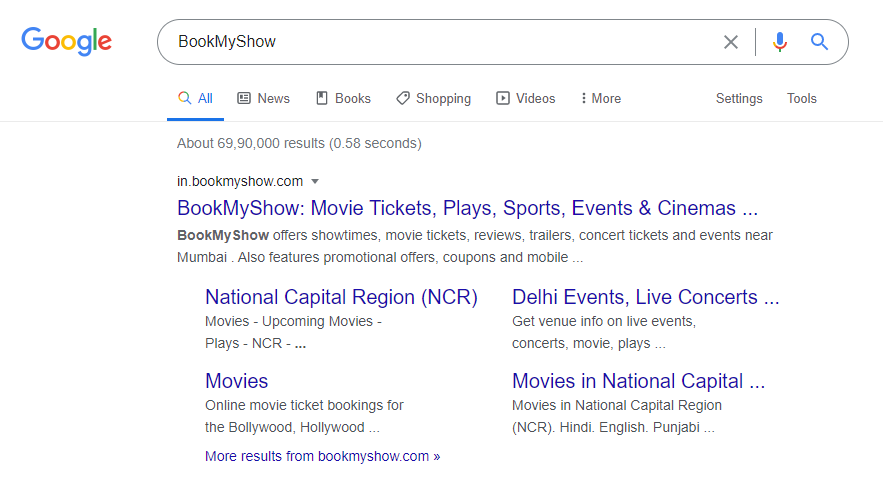Expand dropdown arrow beside in.bookmyshow.com
The image size is (883, 480).
click(315, 181)
